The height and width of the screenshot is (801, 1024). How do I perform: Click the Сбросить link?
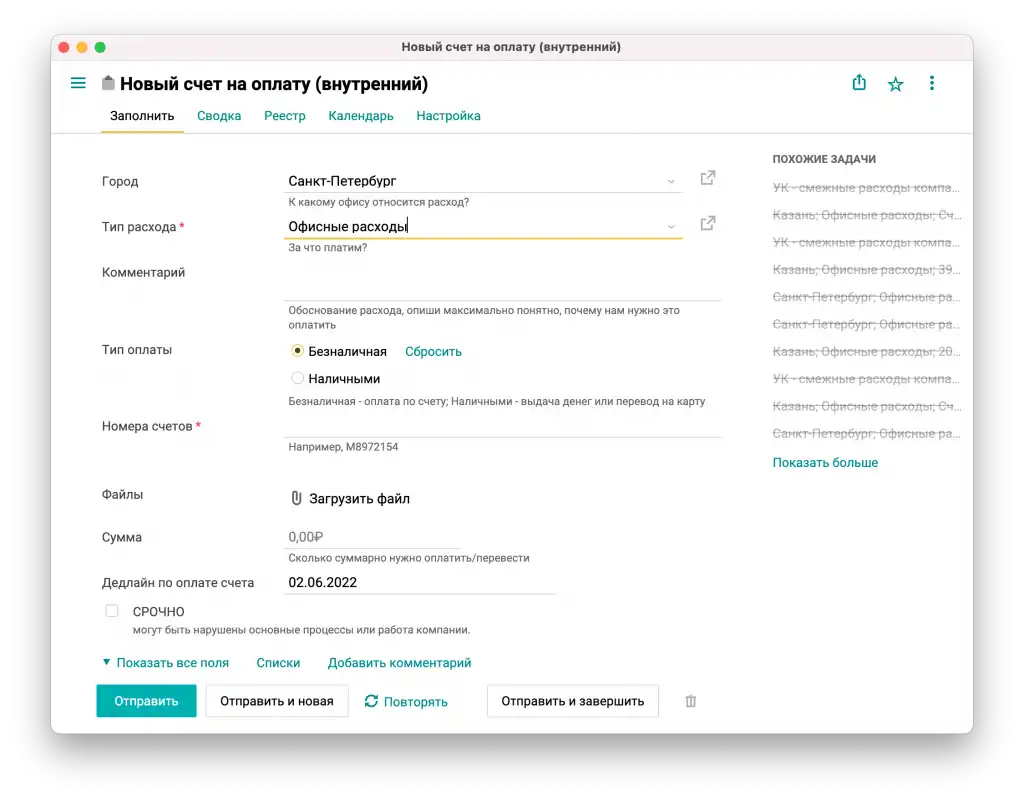(433, 351)
